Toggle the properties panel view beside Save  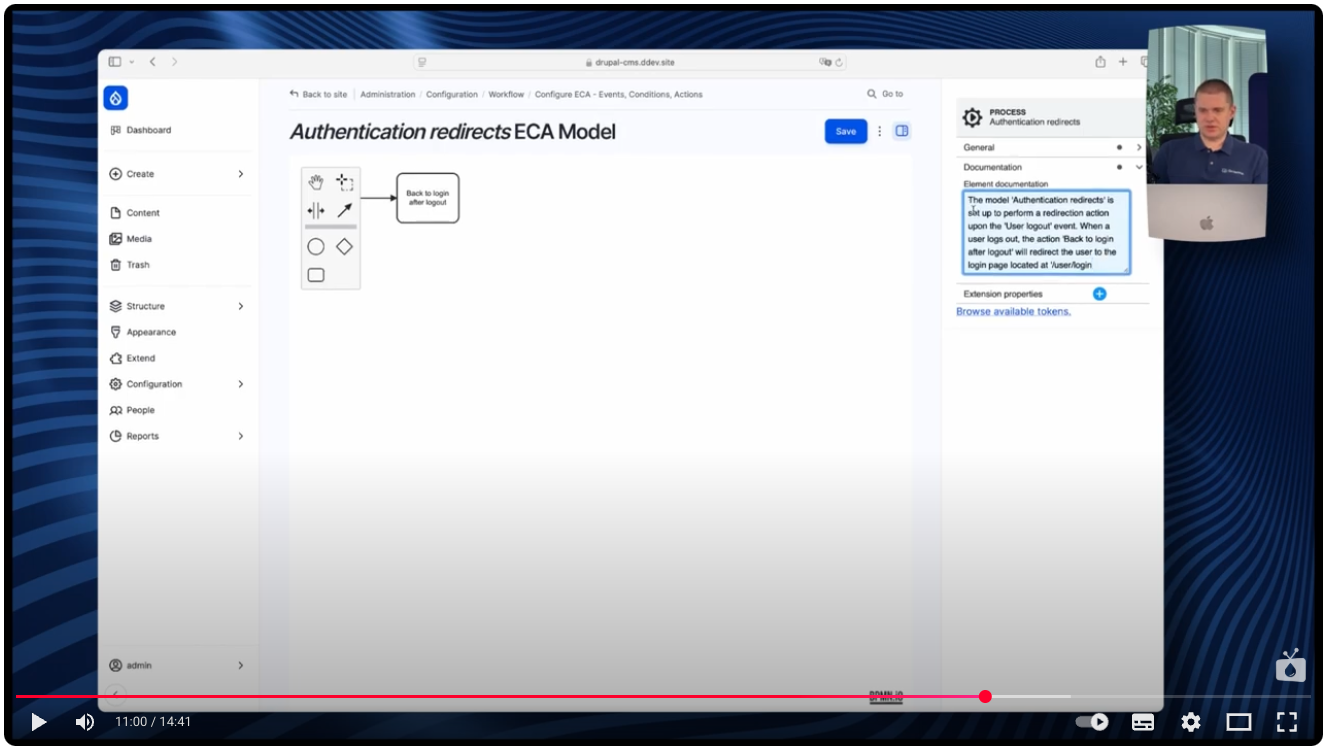click(901, 131)
